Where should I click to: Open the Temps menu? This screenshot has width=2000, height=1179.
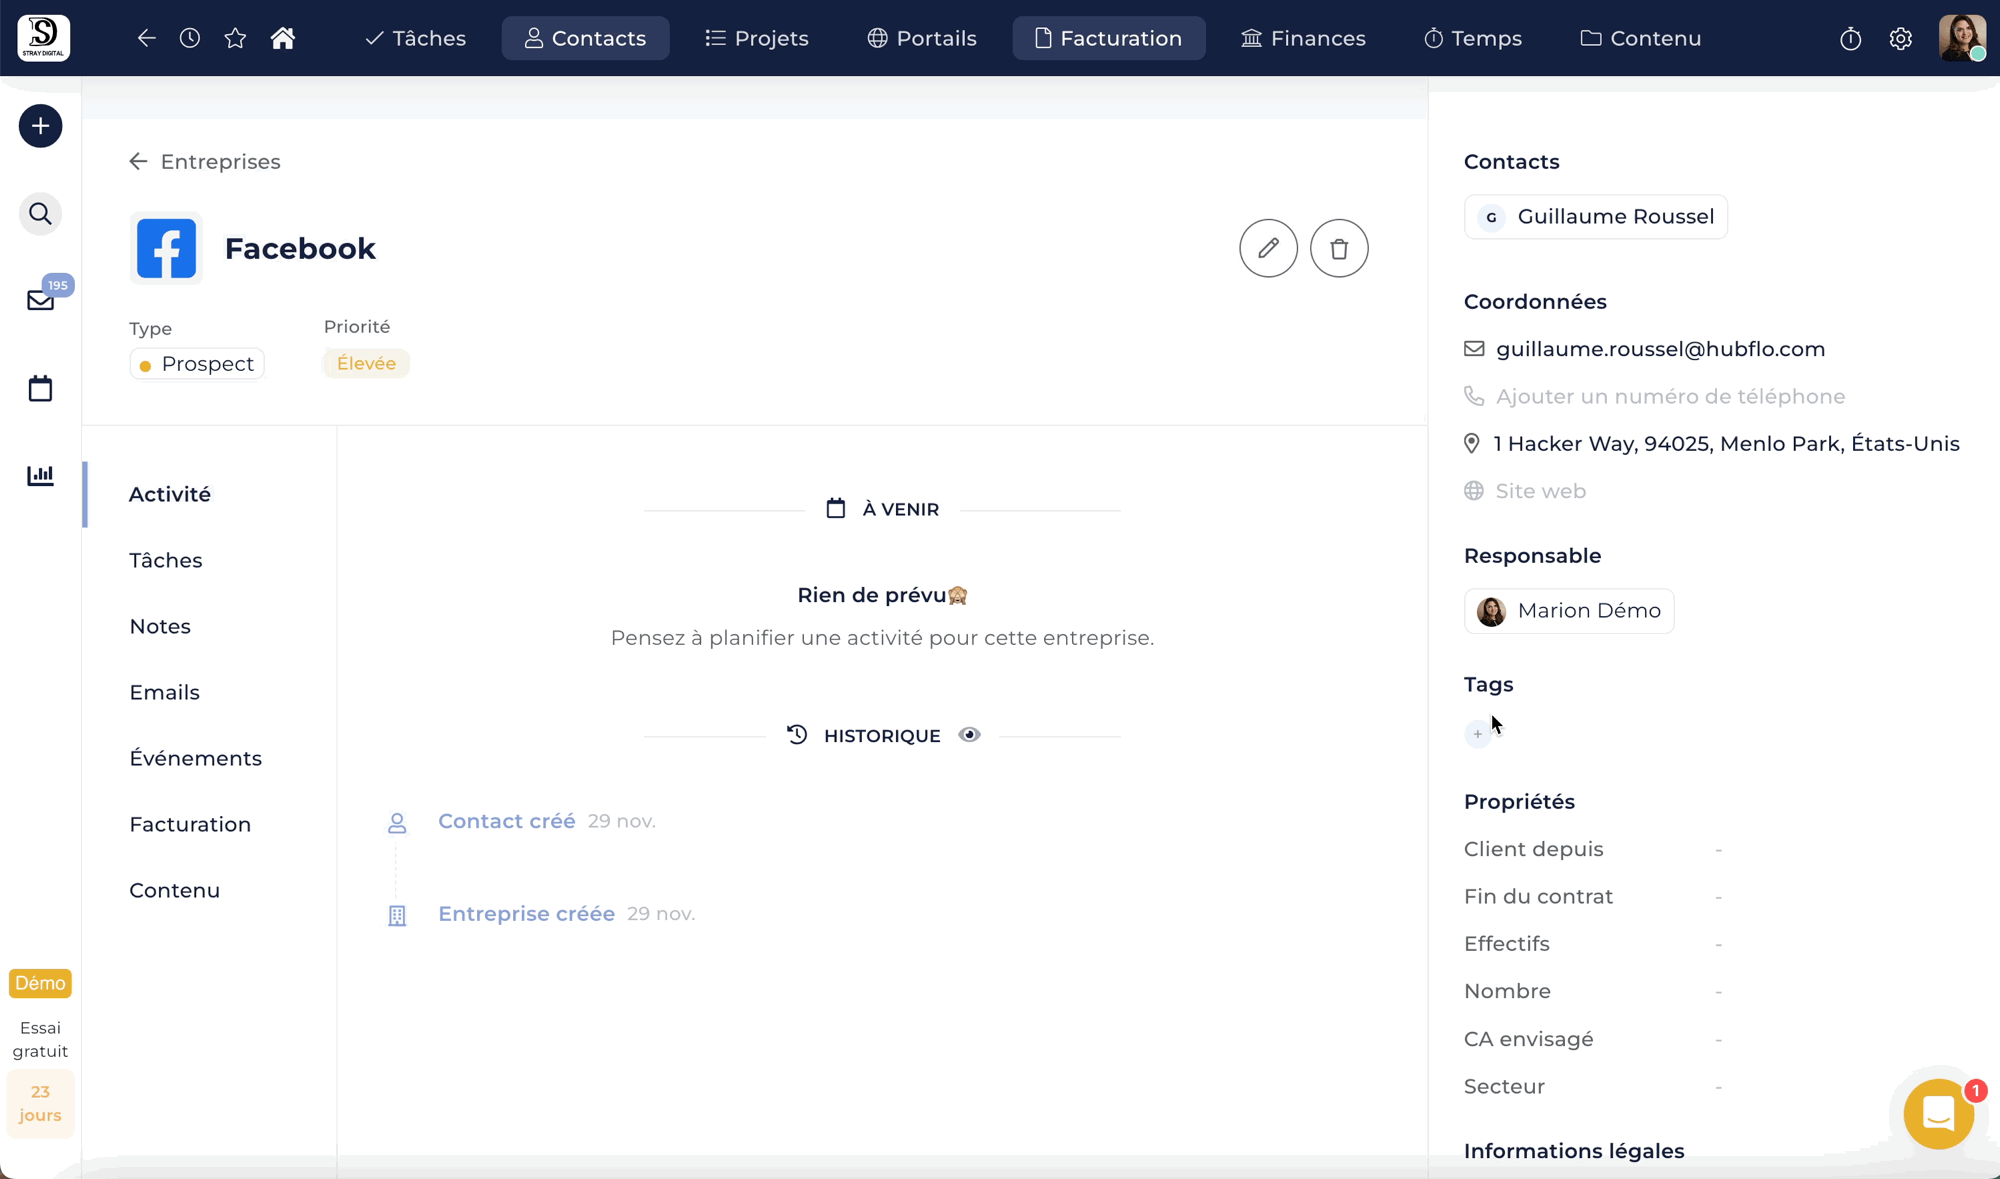click(x=1472, y=38)
